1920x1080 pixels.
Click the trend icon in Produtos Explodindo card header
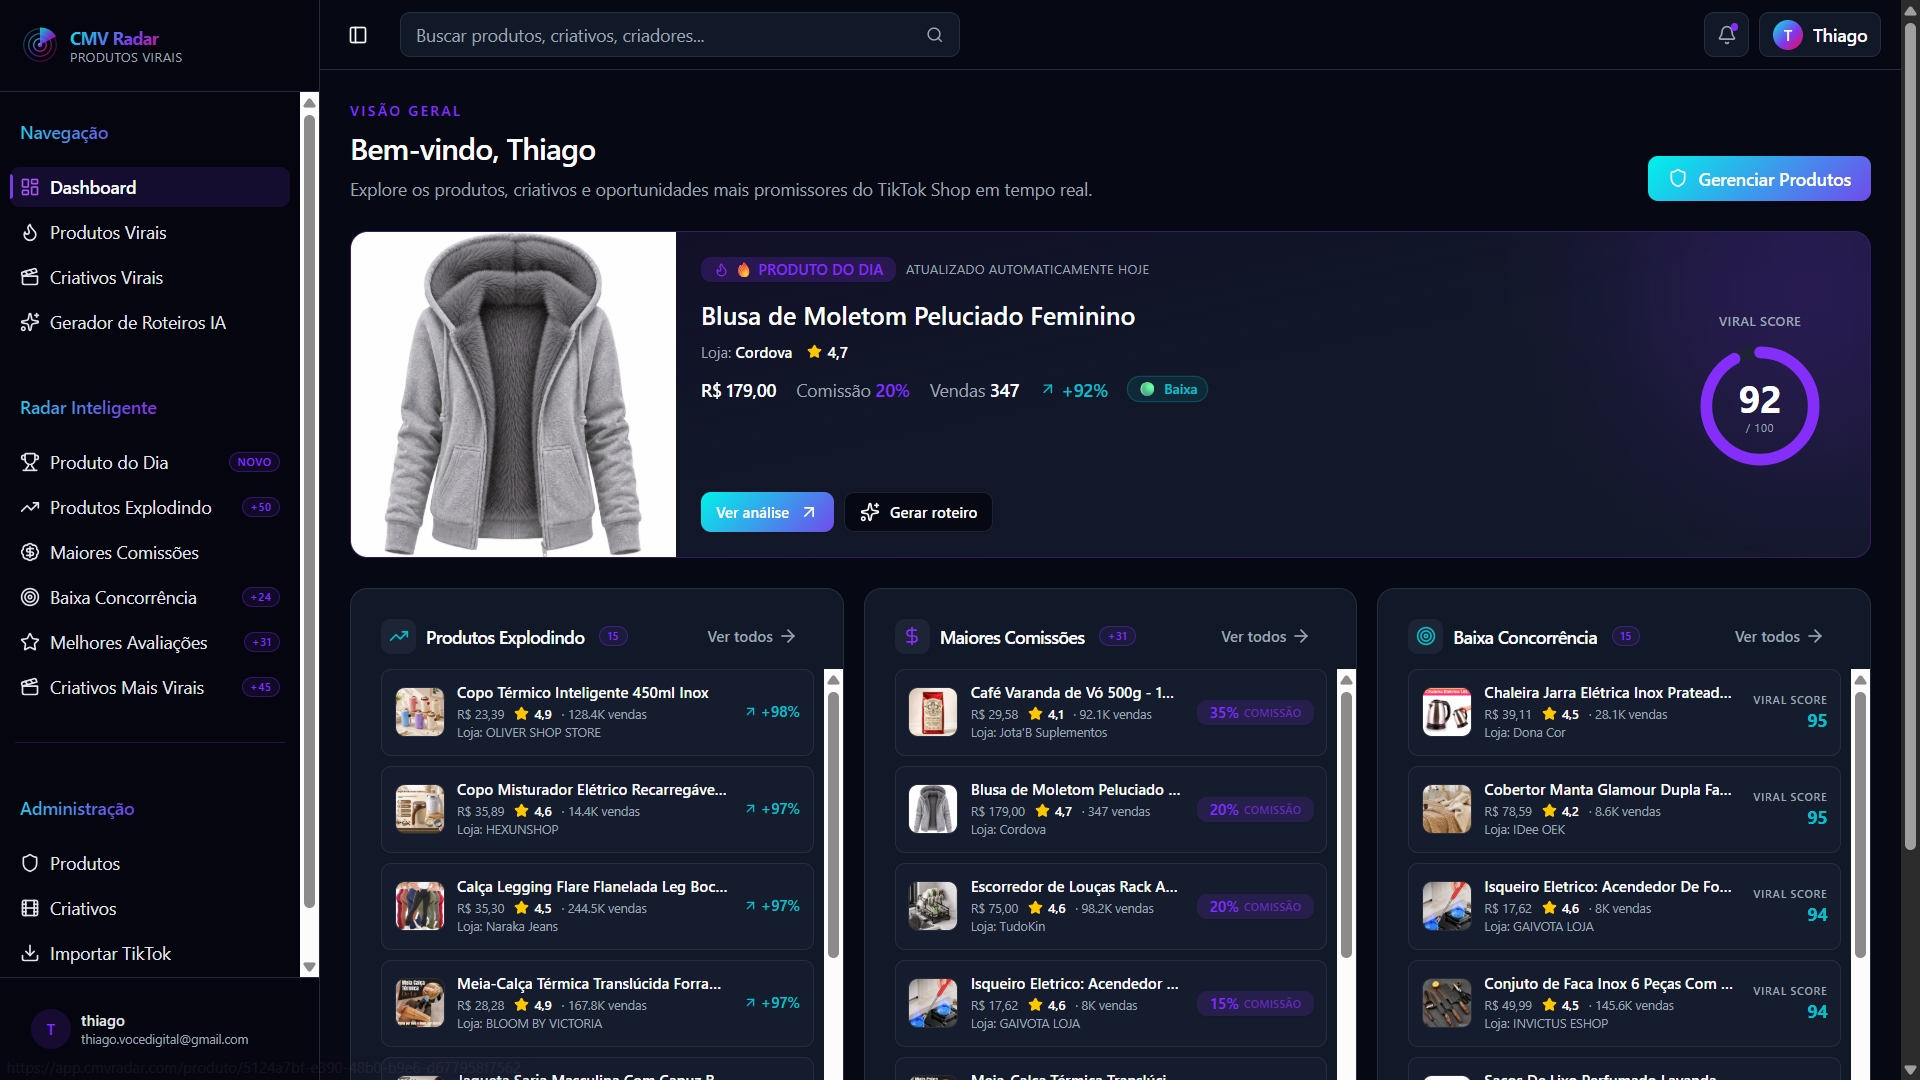tap(399, 636)
